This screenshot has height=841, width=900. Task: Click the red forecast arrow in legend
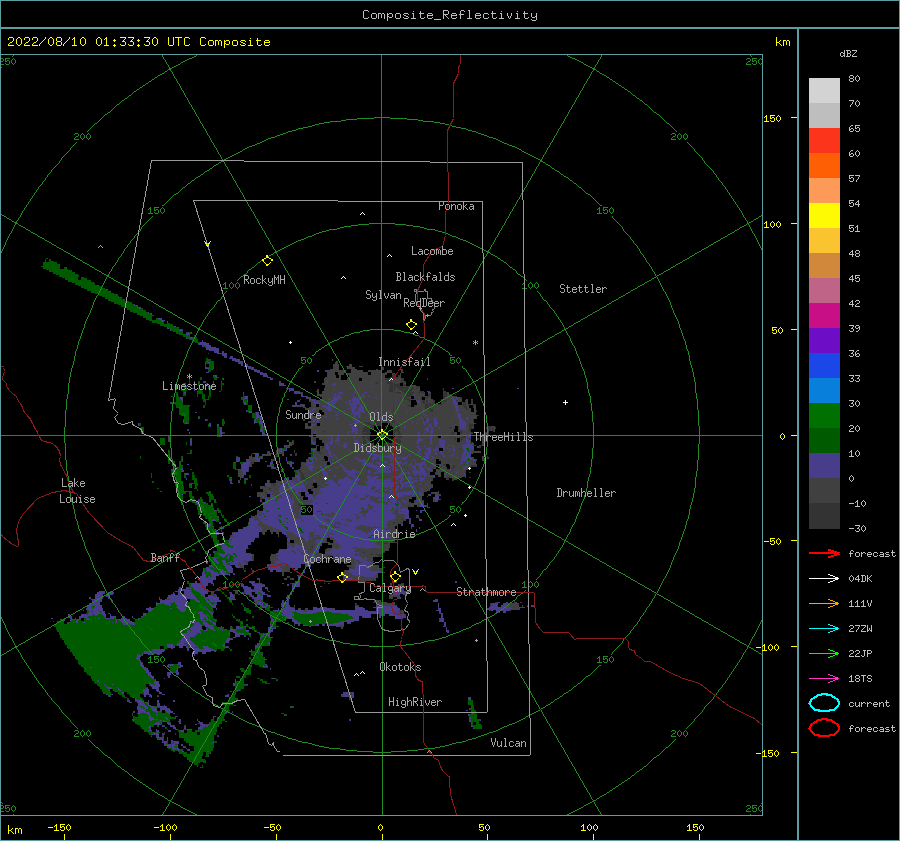824,553
